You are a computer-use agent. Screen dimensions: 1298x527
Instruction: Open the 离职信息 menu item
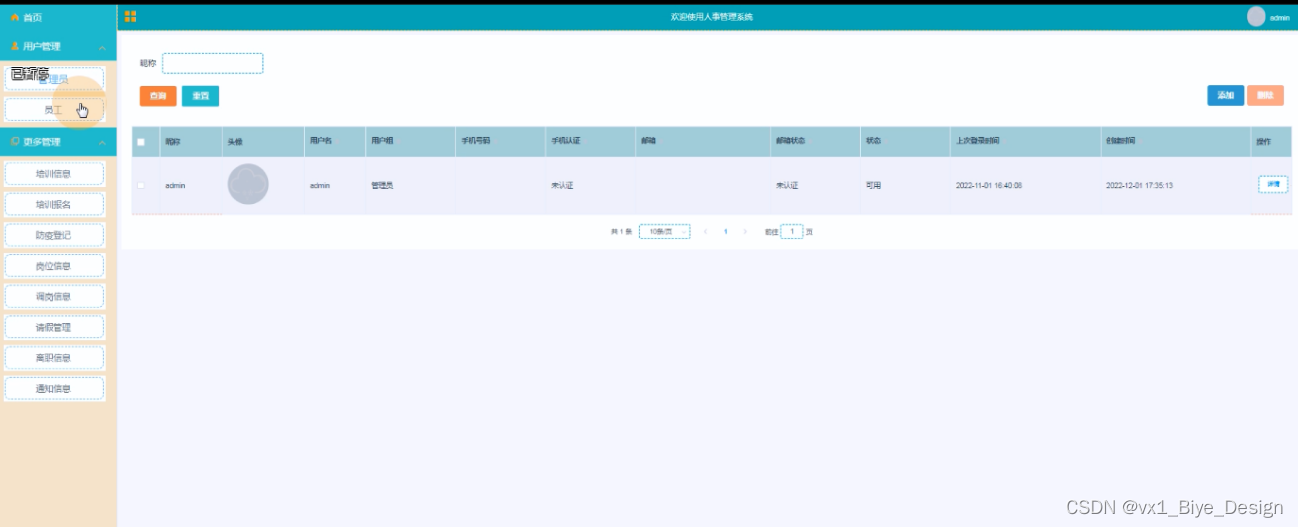[x=55, y=357]
